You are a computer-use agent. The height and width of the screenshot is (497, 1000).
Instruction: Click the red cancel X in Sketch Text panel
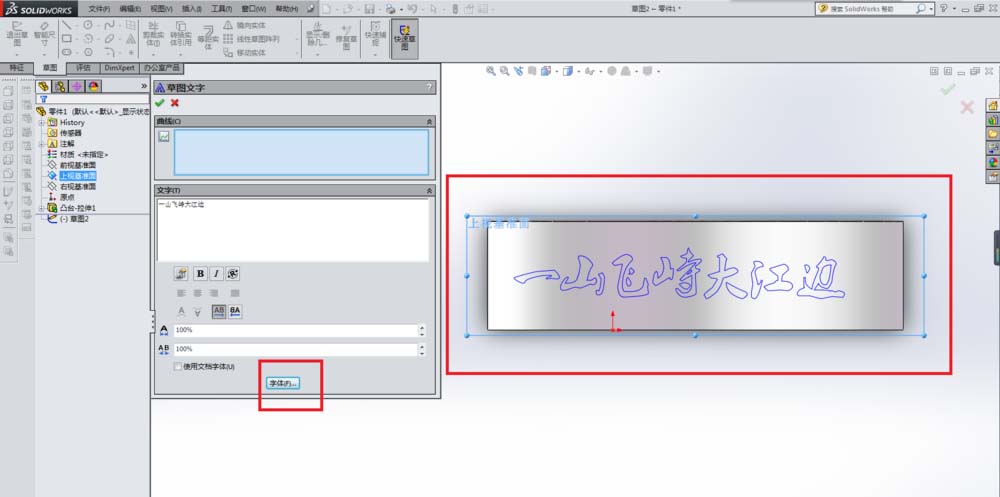pos(175,103)
